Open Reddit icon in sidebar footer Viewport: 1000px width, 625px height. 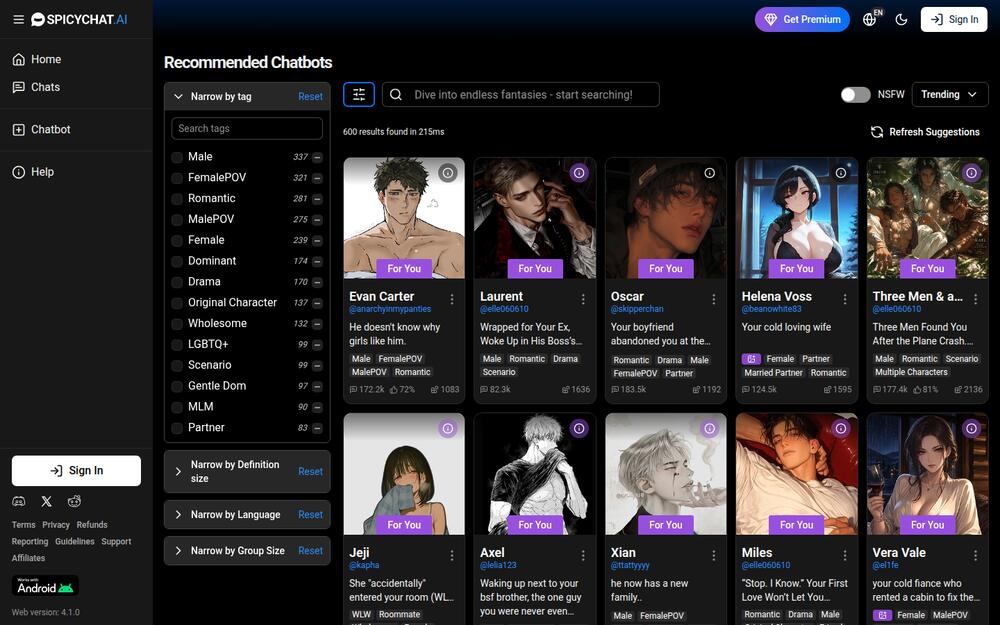74,501
